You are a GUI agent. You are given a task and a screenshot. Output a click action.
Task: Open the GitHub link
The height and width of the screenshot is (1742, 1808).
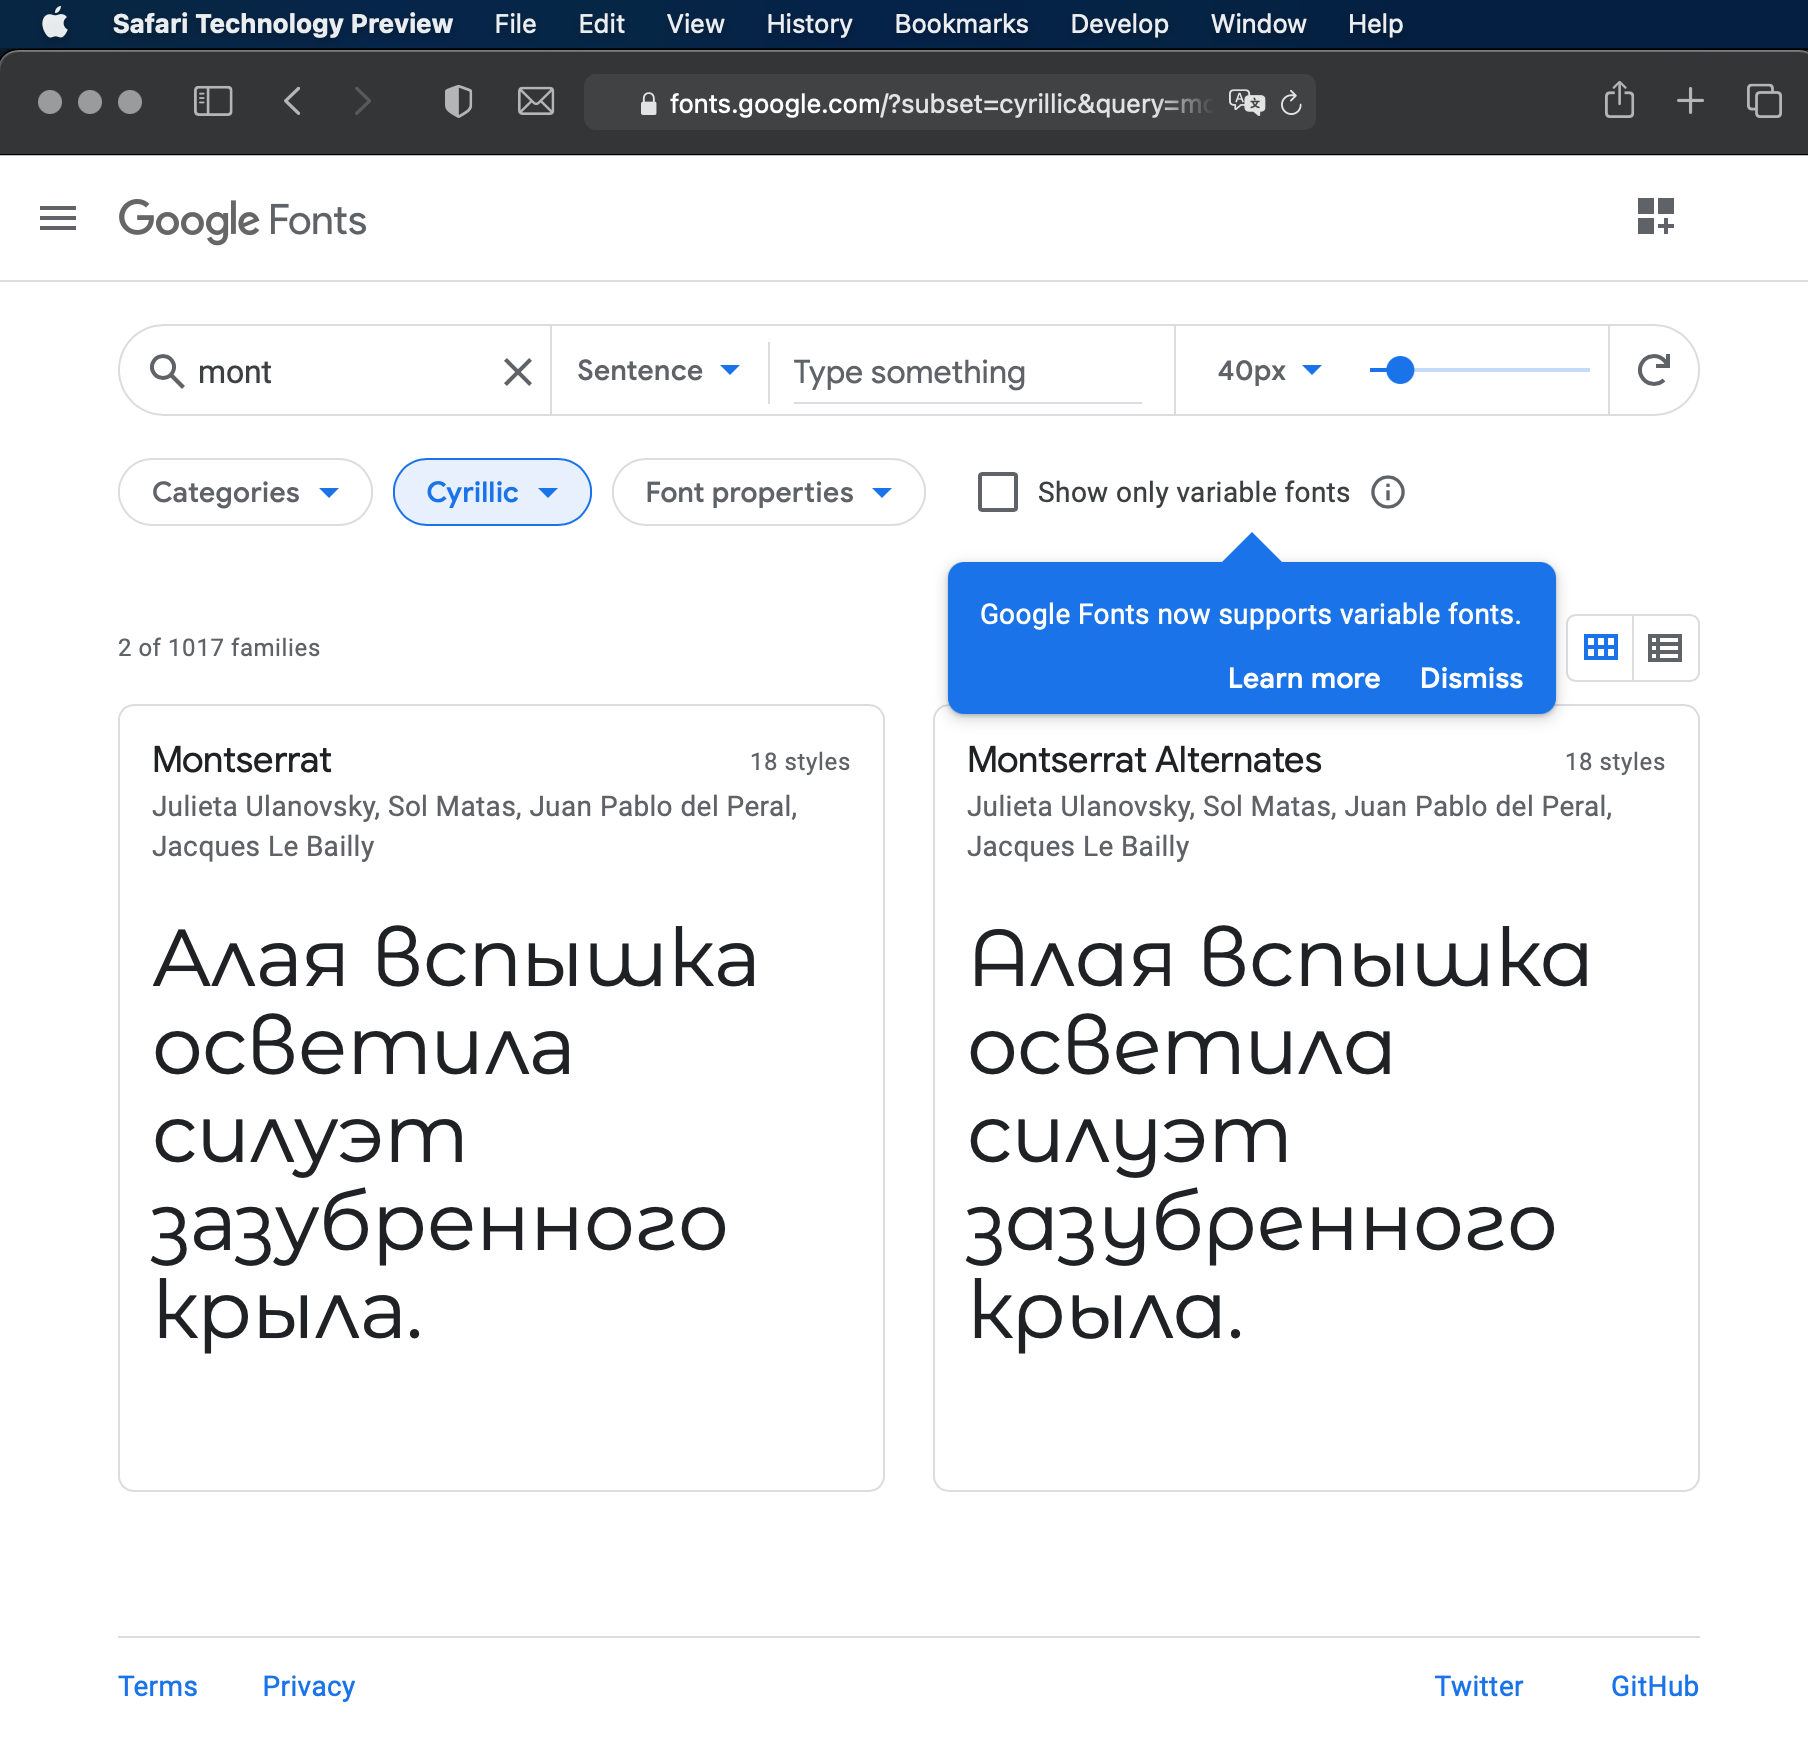pyautogui.click(x=1655, y=1686)
